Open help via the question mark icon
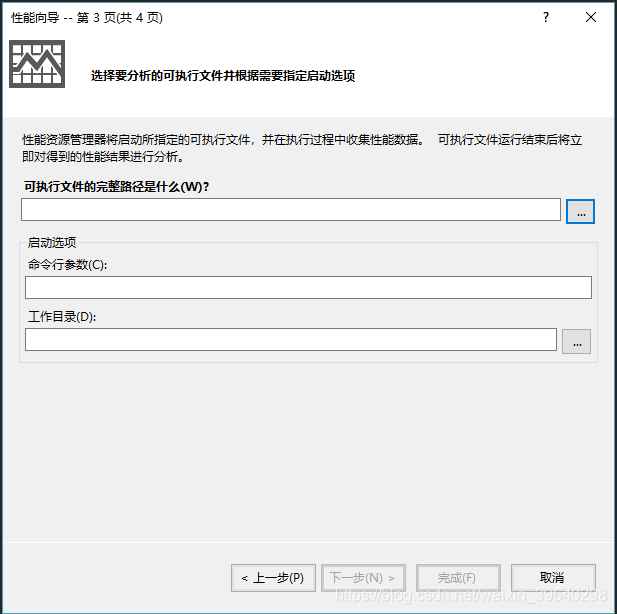This screenshot has width=617, height=614. (546, 17)
